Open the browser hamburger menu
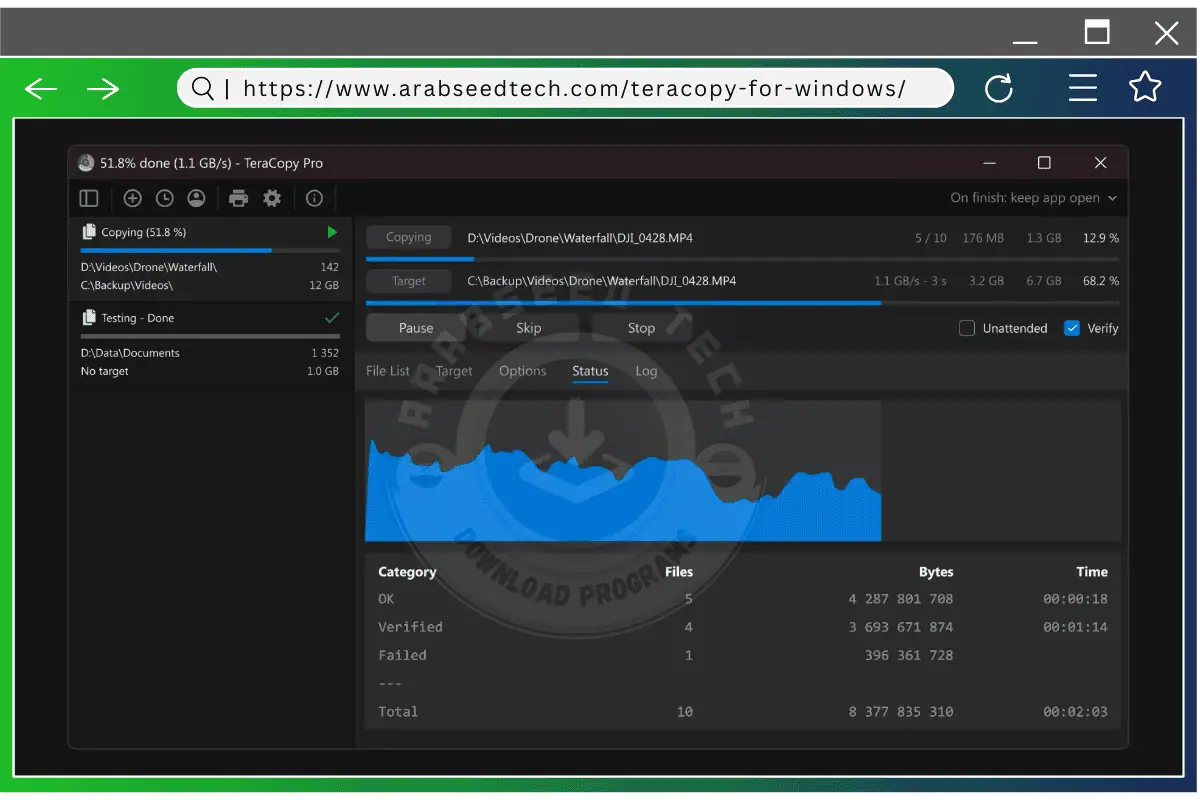This screenshot has height=800, width=1200. [1082, 88]
